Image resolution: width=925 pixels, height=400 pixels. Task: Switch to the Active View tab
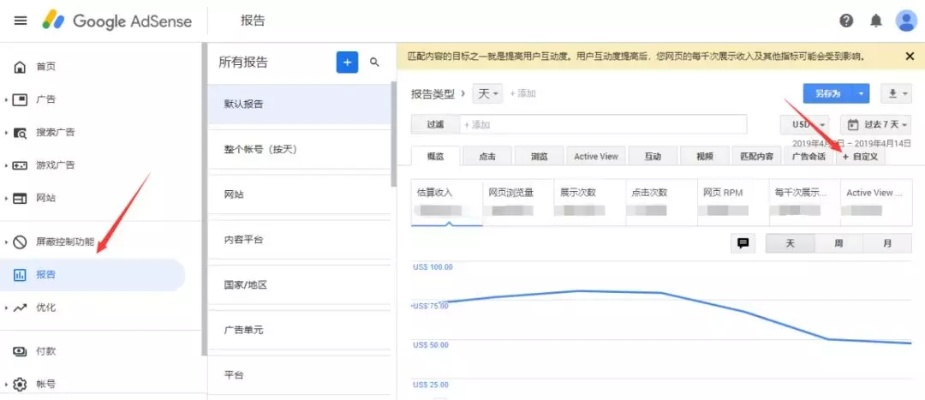596,156
